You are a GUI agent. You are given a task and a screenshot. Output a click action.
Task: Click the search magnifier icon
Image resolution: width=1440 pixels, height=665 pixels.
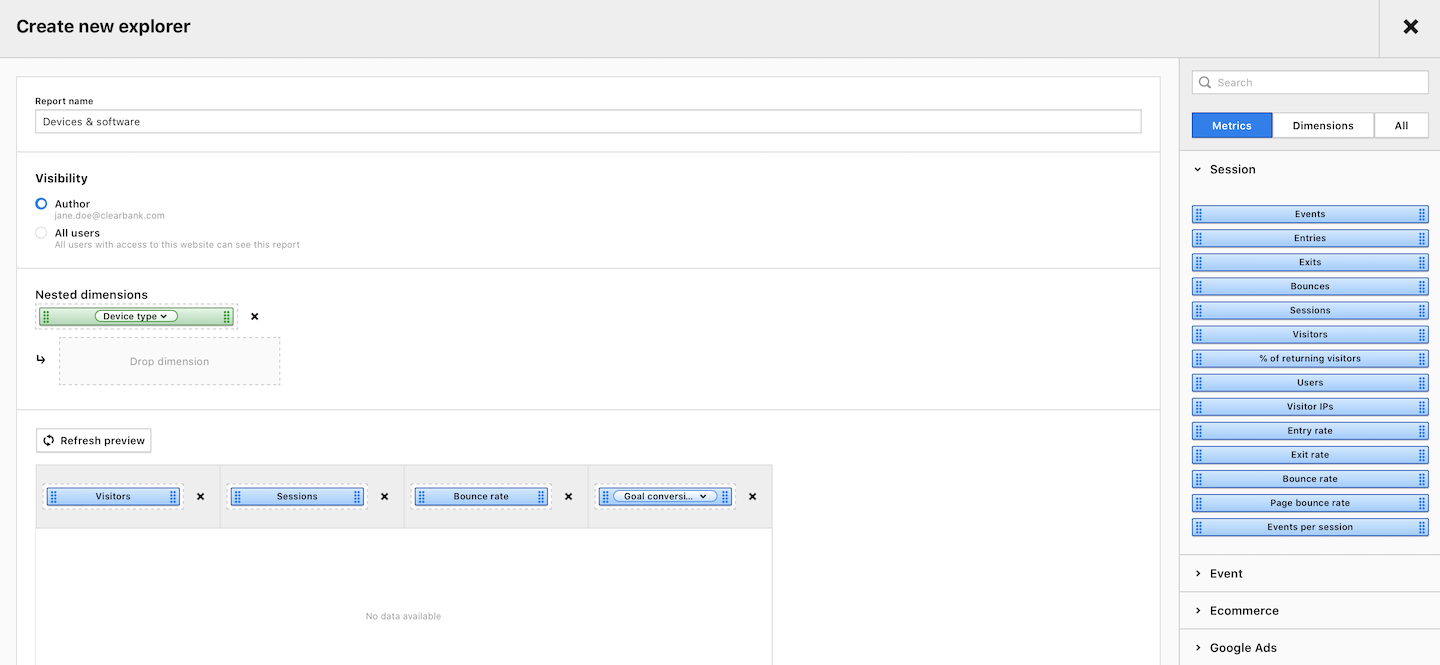[1205, 83]
